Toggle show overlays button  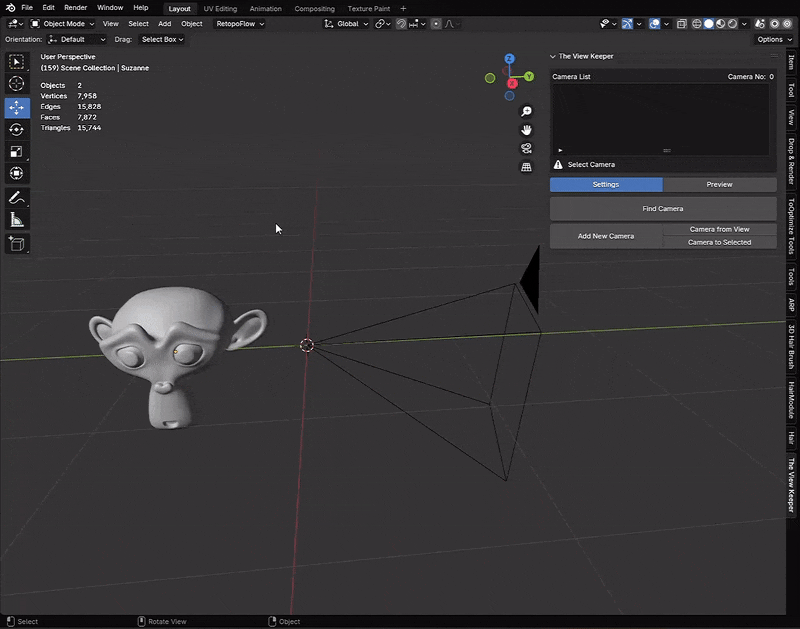655,24
